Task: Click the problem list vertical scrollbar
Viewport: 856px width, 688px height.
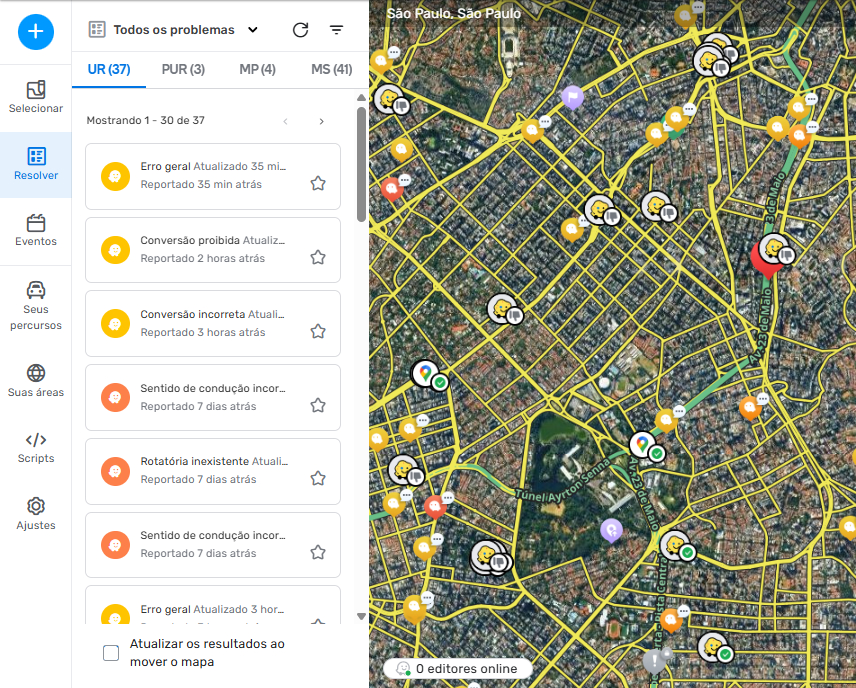Action: [x=361, y=164]
